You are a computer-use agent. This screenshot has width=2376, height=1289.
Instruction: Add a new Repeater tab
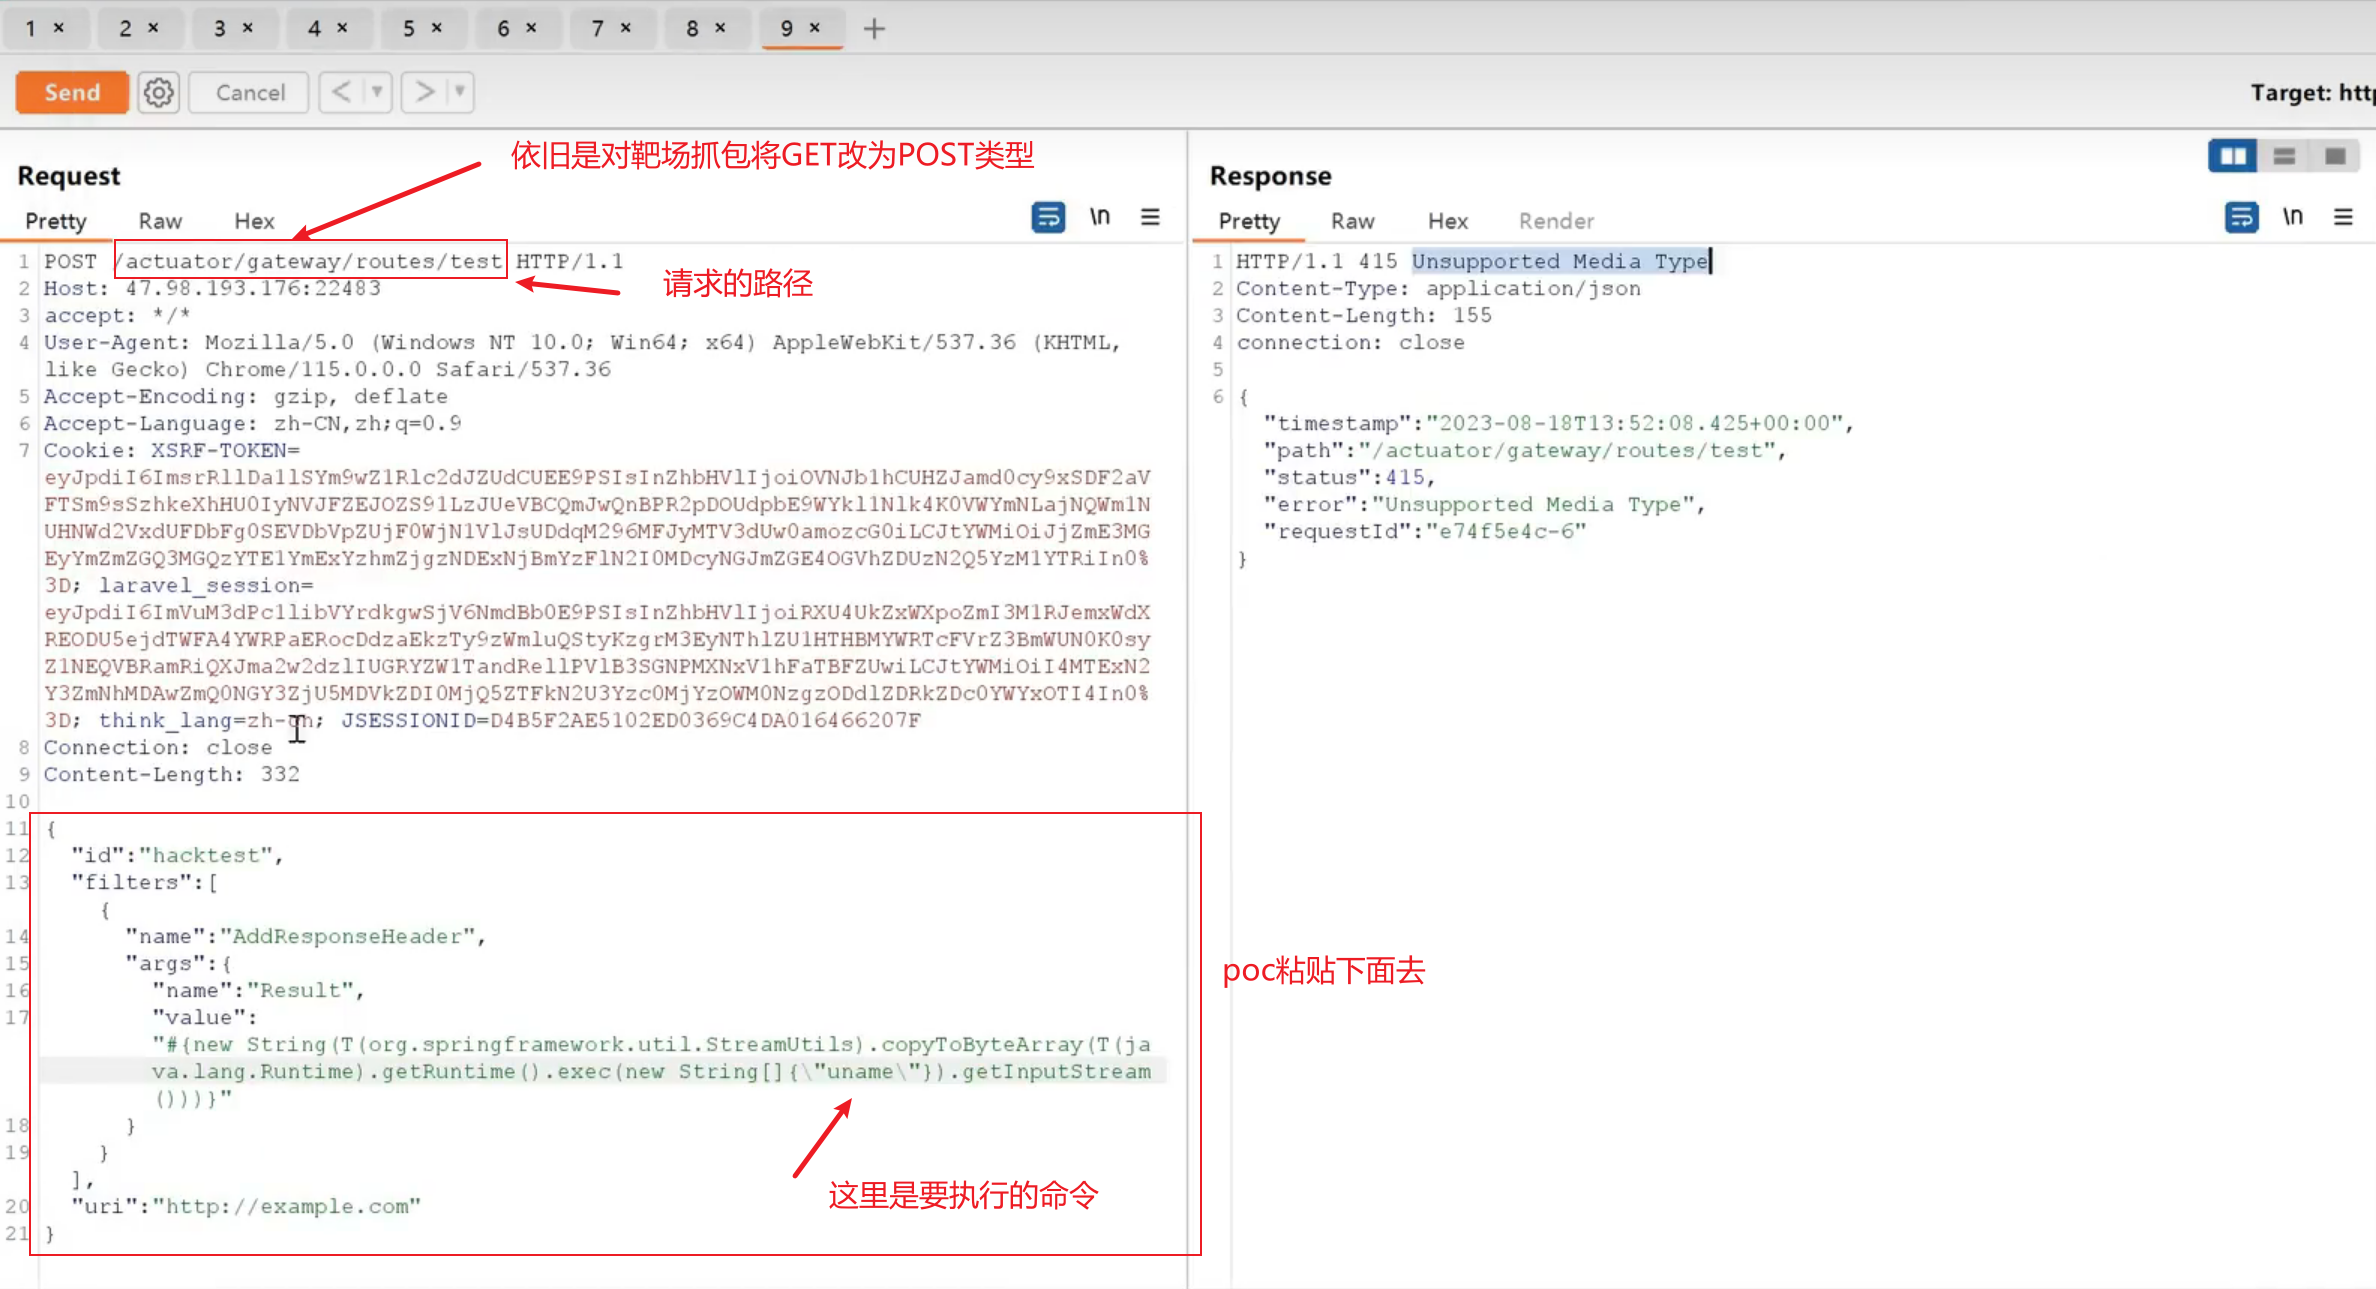pyautogui.click(x=874, y=28)
